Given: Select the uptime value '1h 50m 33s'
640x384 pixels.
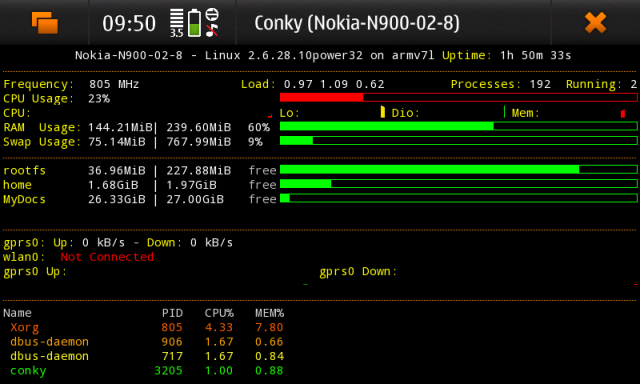Looking at the screenshot, I should pyautogui.click(x=536, y=55).
